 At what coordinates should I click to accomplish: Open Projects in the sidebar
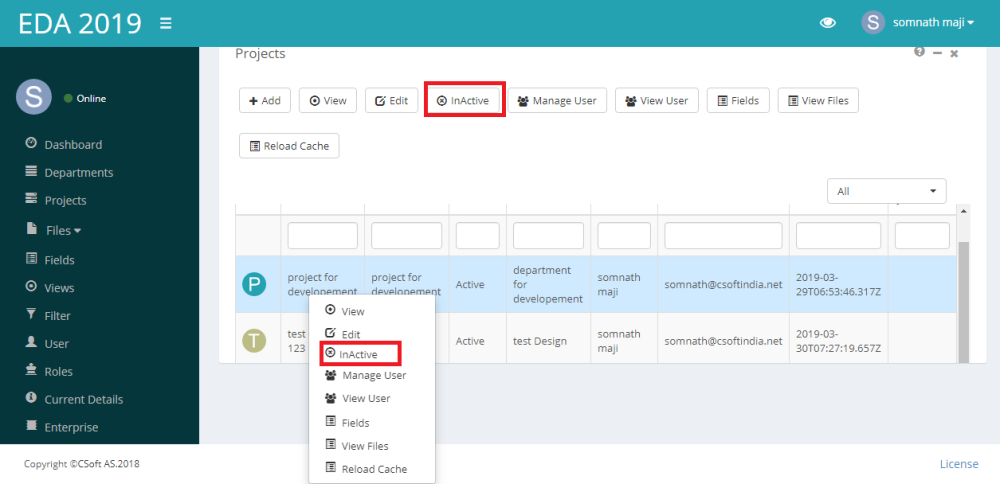point(55,200)
